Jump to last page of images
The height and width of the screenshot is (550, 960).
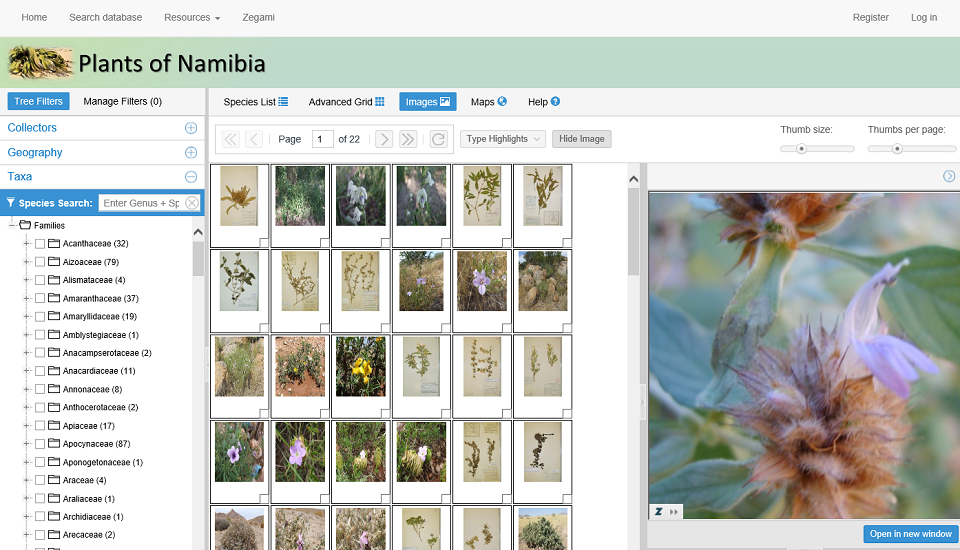point(408,139)
